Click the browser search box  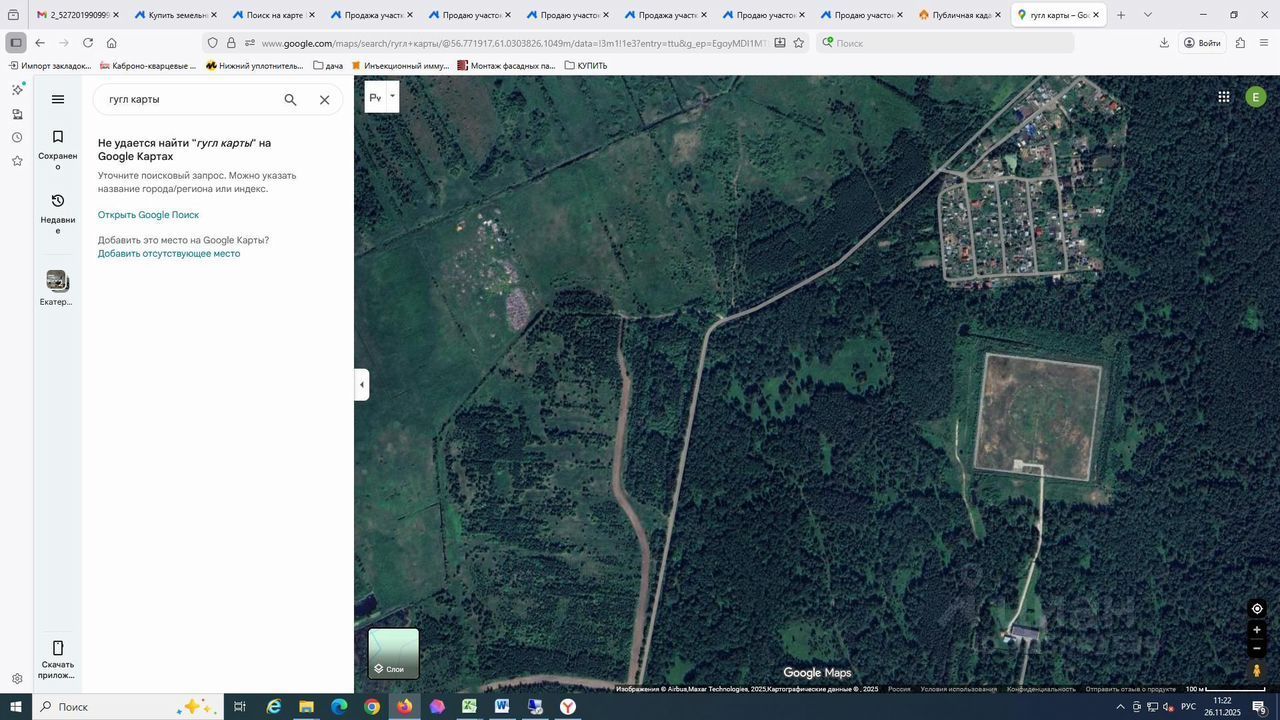(x=945, y=43)
